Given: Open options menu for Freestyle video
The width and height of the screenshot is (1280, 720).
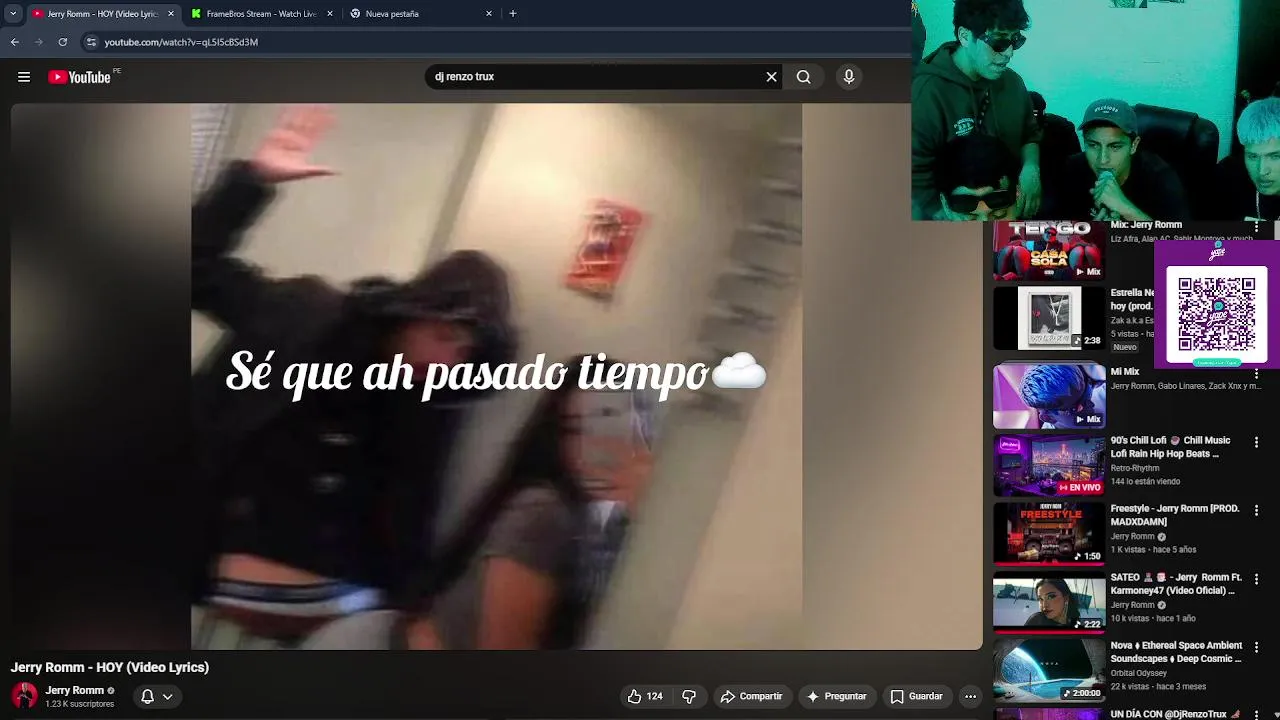Looking at the screenshot, I should click(x=1257, y=510).
